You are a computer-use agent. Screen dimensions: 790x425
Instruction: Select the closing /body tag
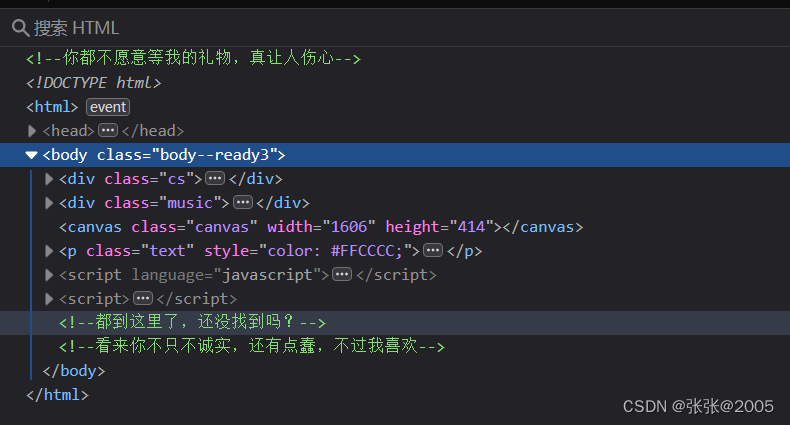coord(74,371)
